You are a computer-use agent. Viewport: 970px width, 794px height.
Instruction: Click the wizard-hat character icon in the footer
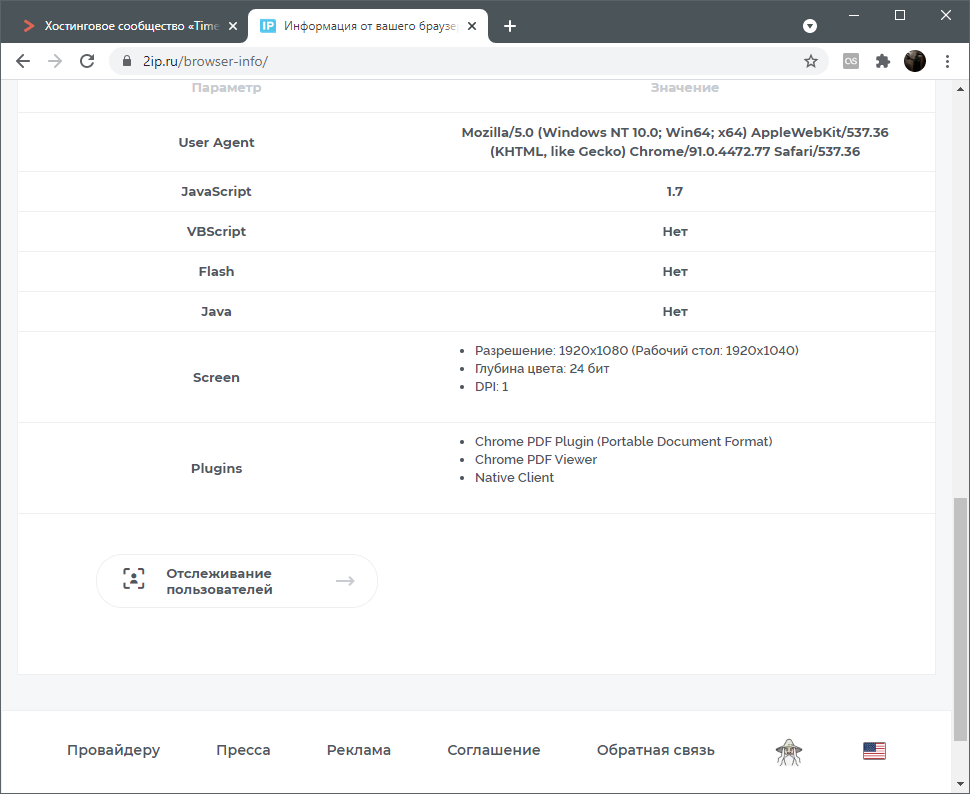pos(789,752)
